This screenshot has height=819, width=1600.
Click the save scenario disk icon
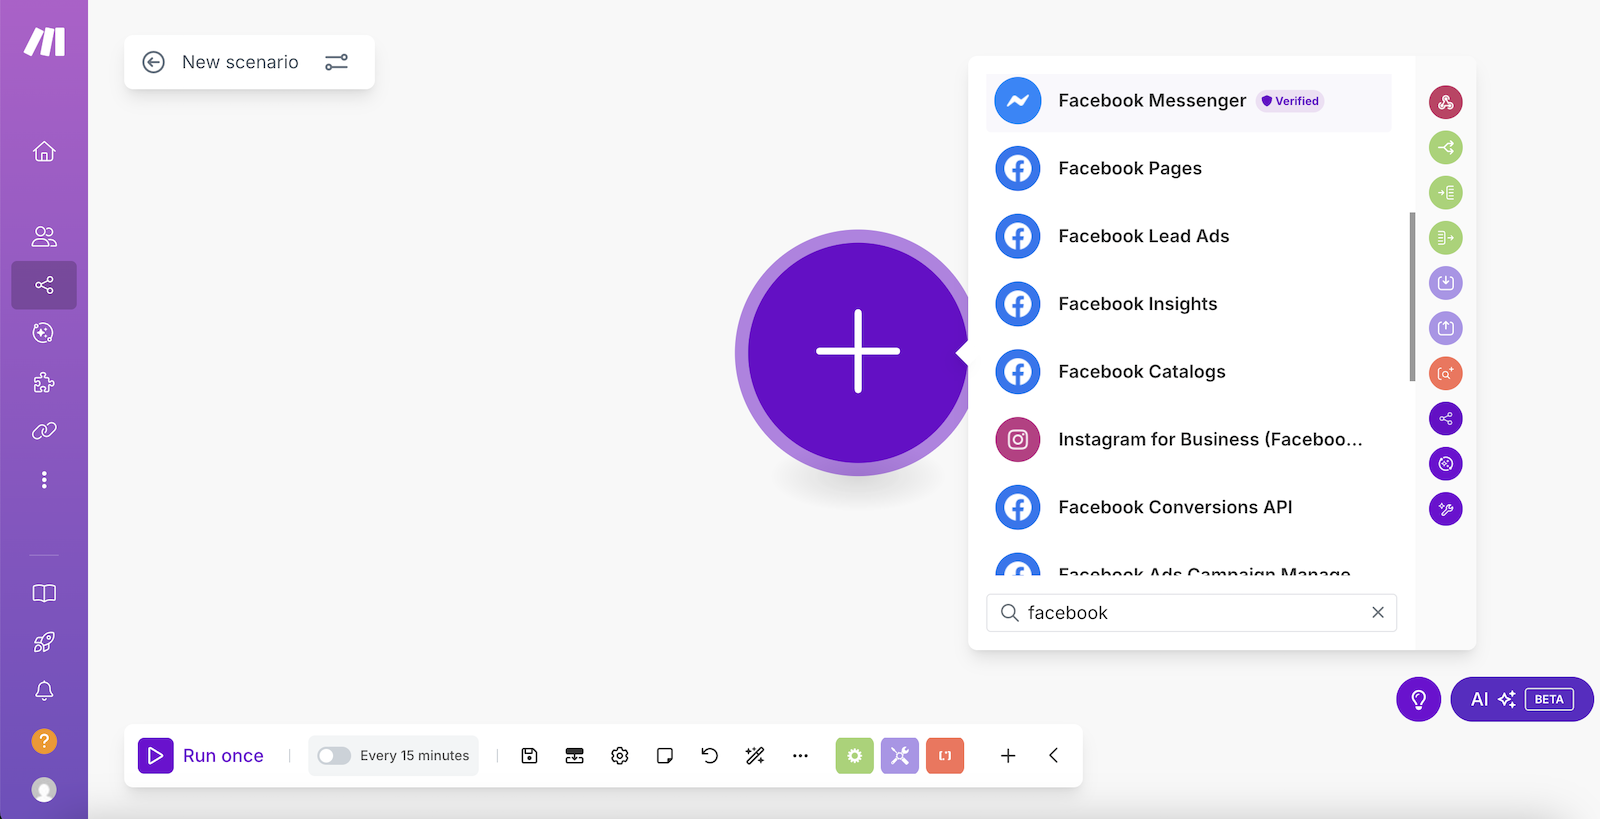tap(530, 756)
